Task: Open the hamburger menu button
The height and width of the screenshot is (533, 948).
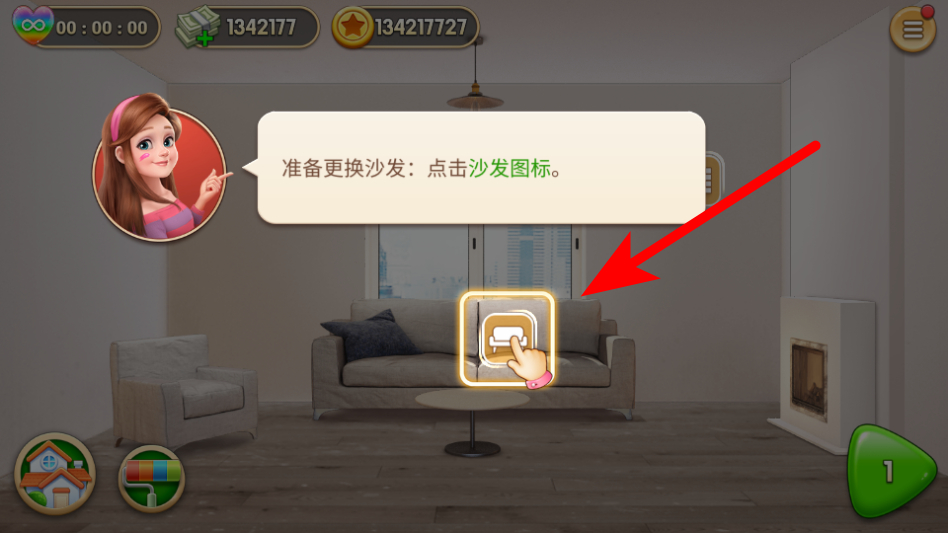Action: [x=912, y=28]
